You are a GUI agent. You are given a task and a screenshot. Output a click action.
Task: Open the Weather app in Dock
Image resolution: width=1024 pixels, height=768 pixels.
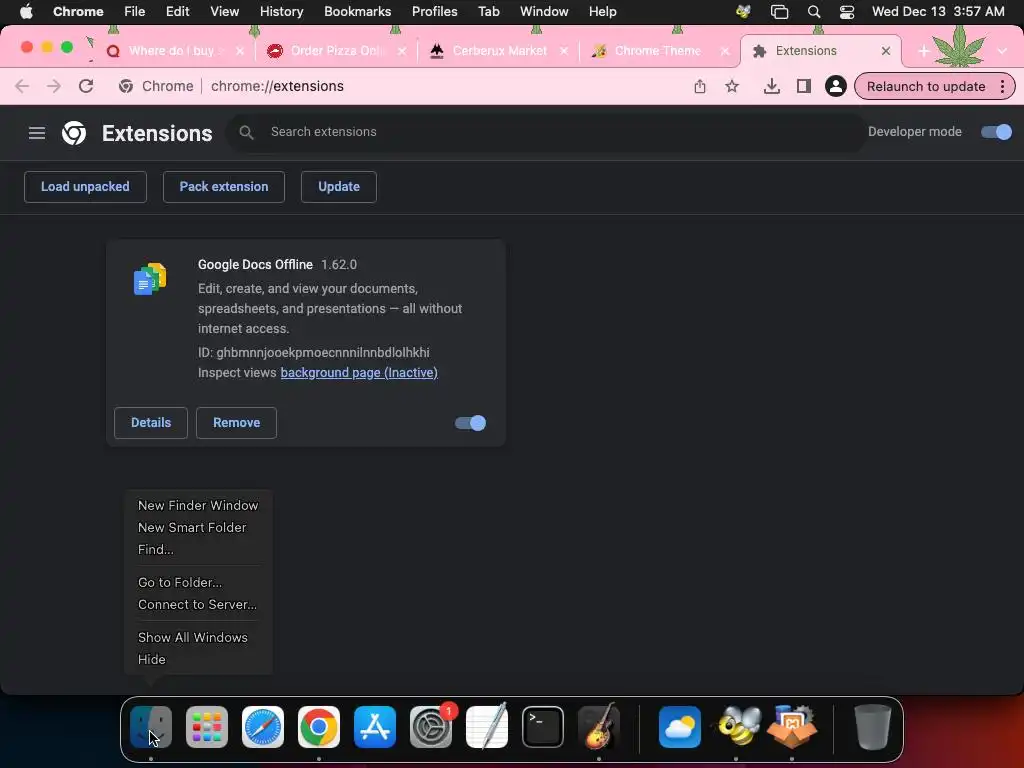pyautogui.click(x=680, y=727)
